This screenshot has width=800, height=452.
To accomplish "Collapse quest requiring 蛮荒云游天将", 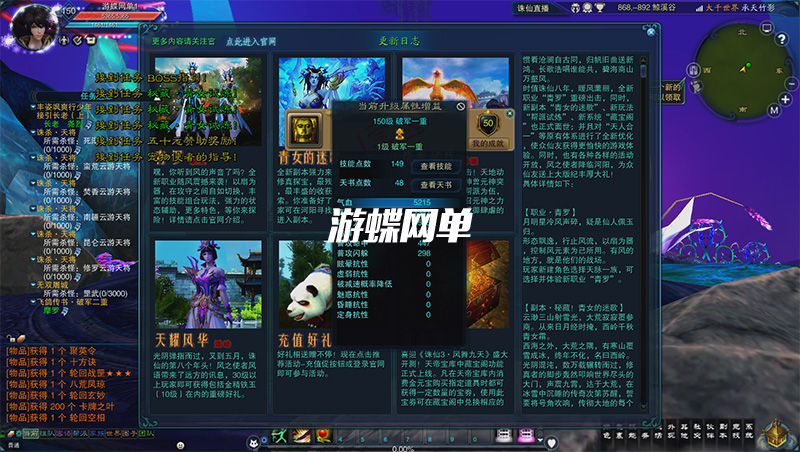I will pos(33,158).
